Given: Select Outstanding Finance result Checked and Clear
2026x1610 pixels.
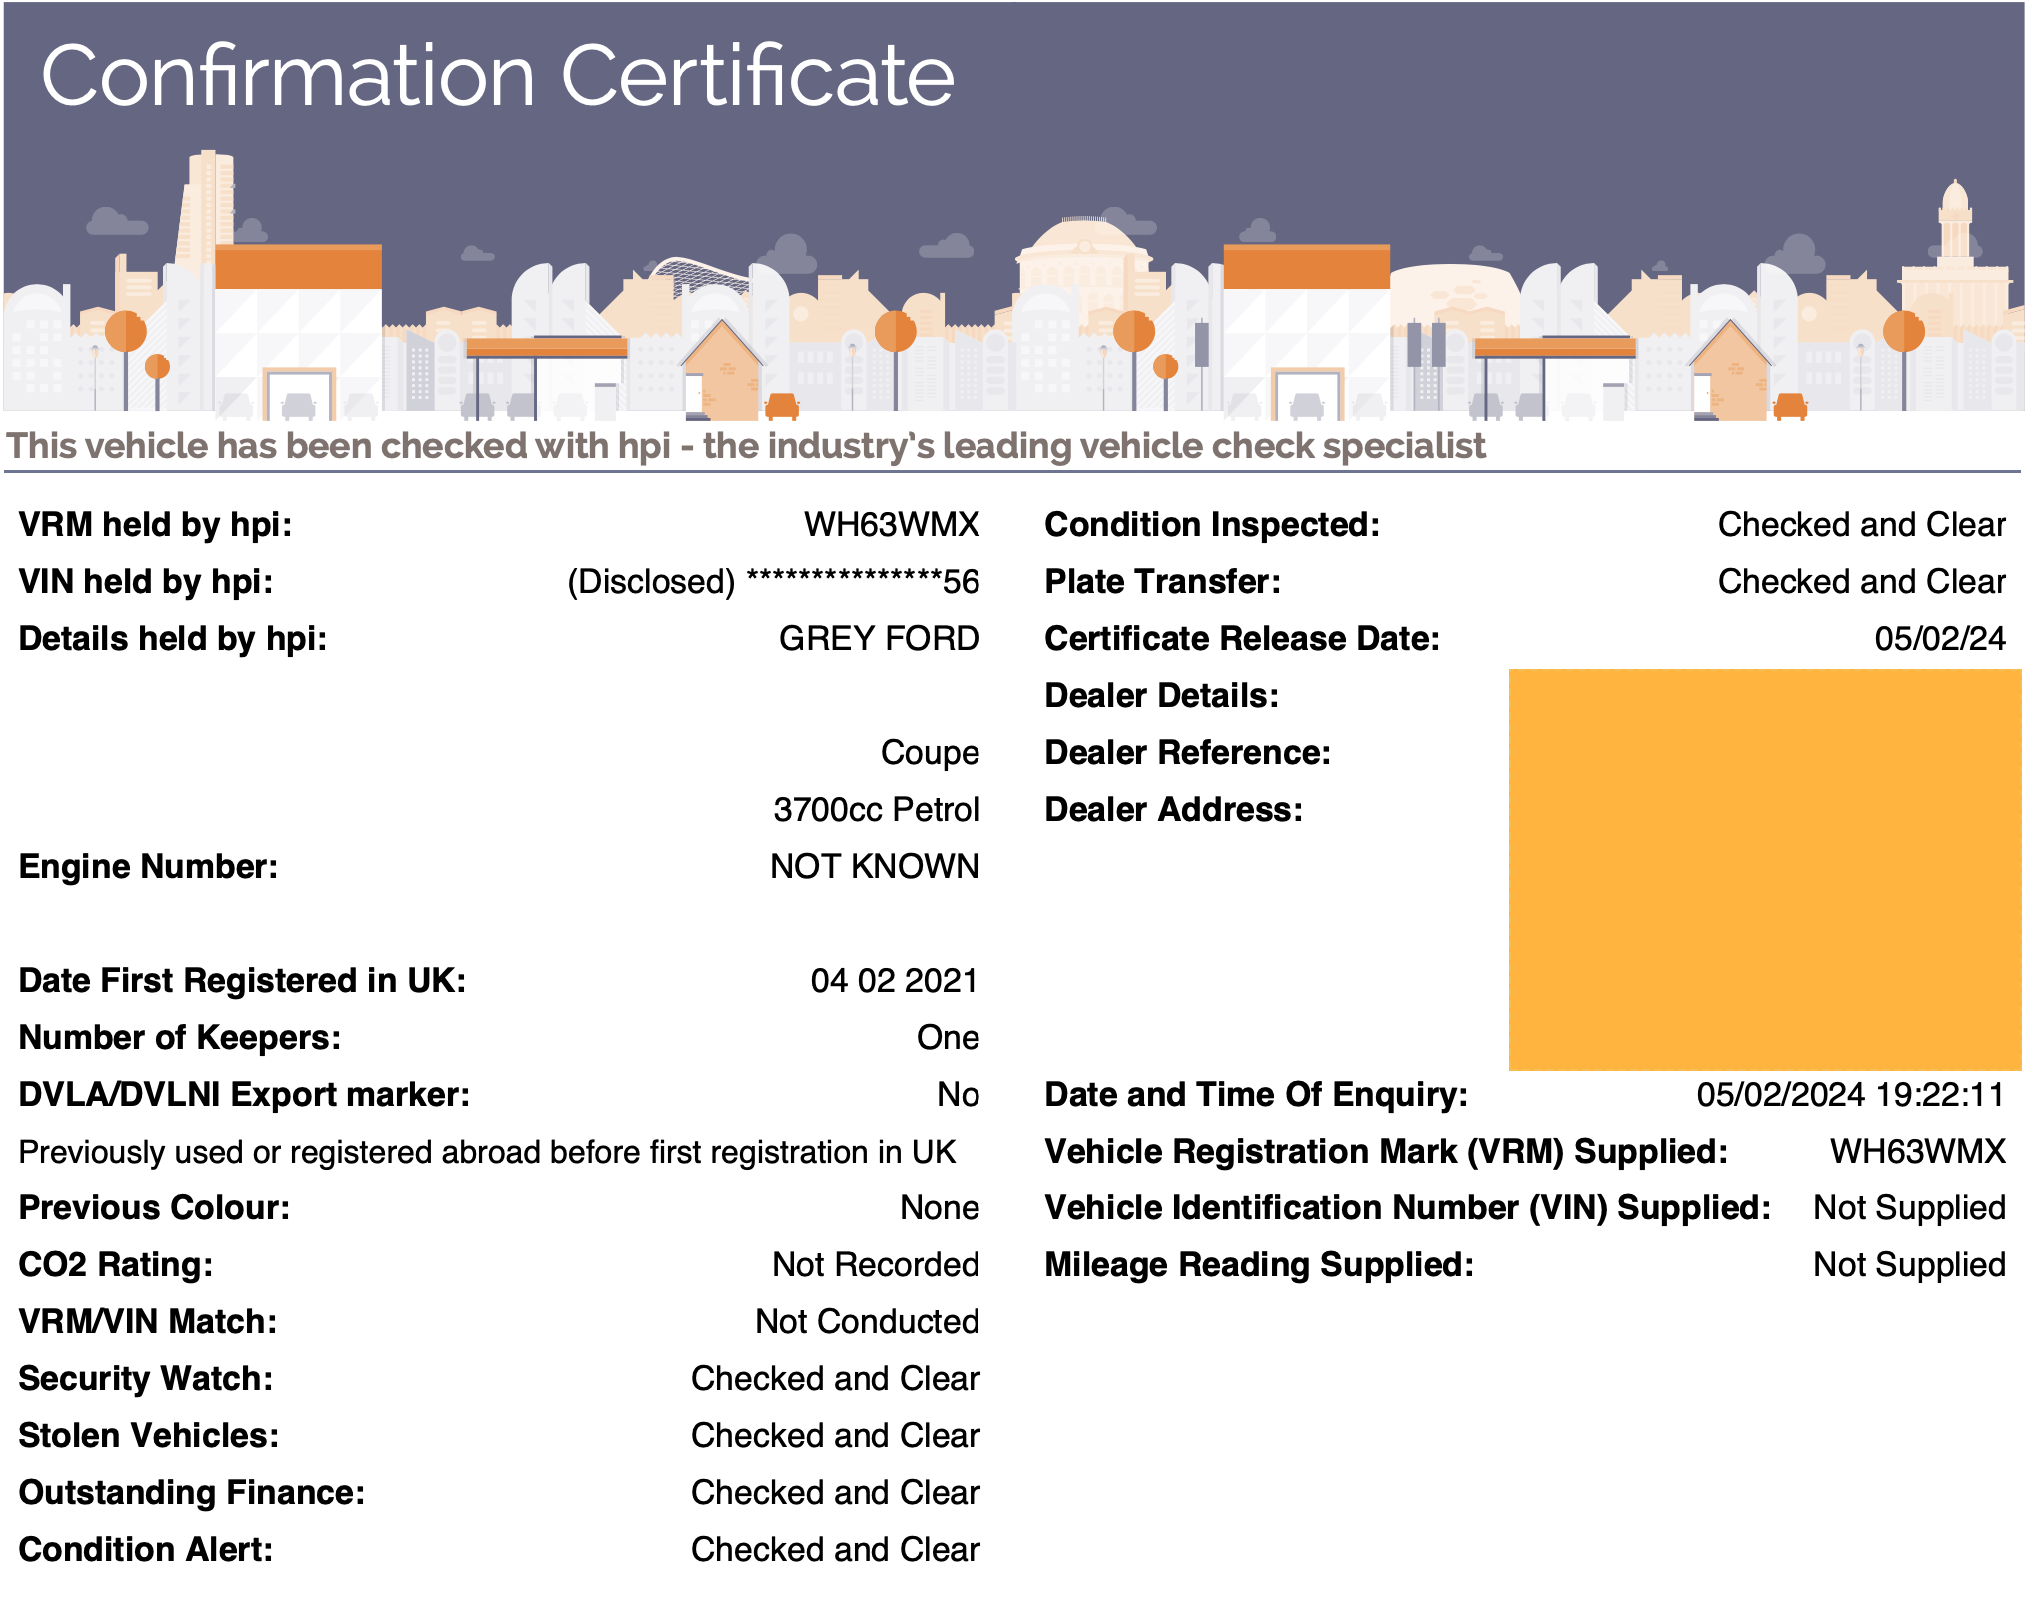Looking at the screenshot, I should [835, 1492].
